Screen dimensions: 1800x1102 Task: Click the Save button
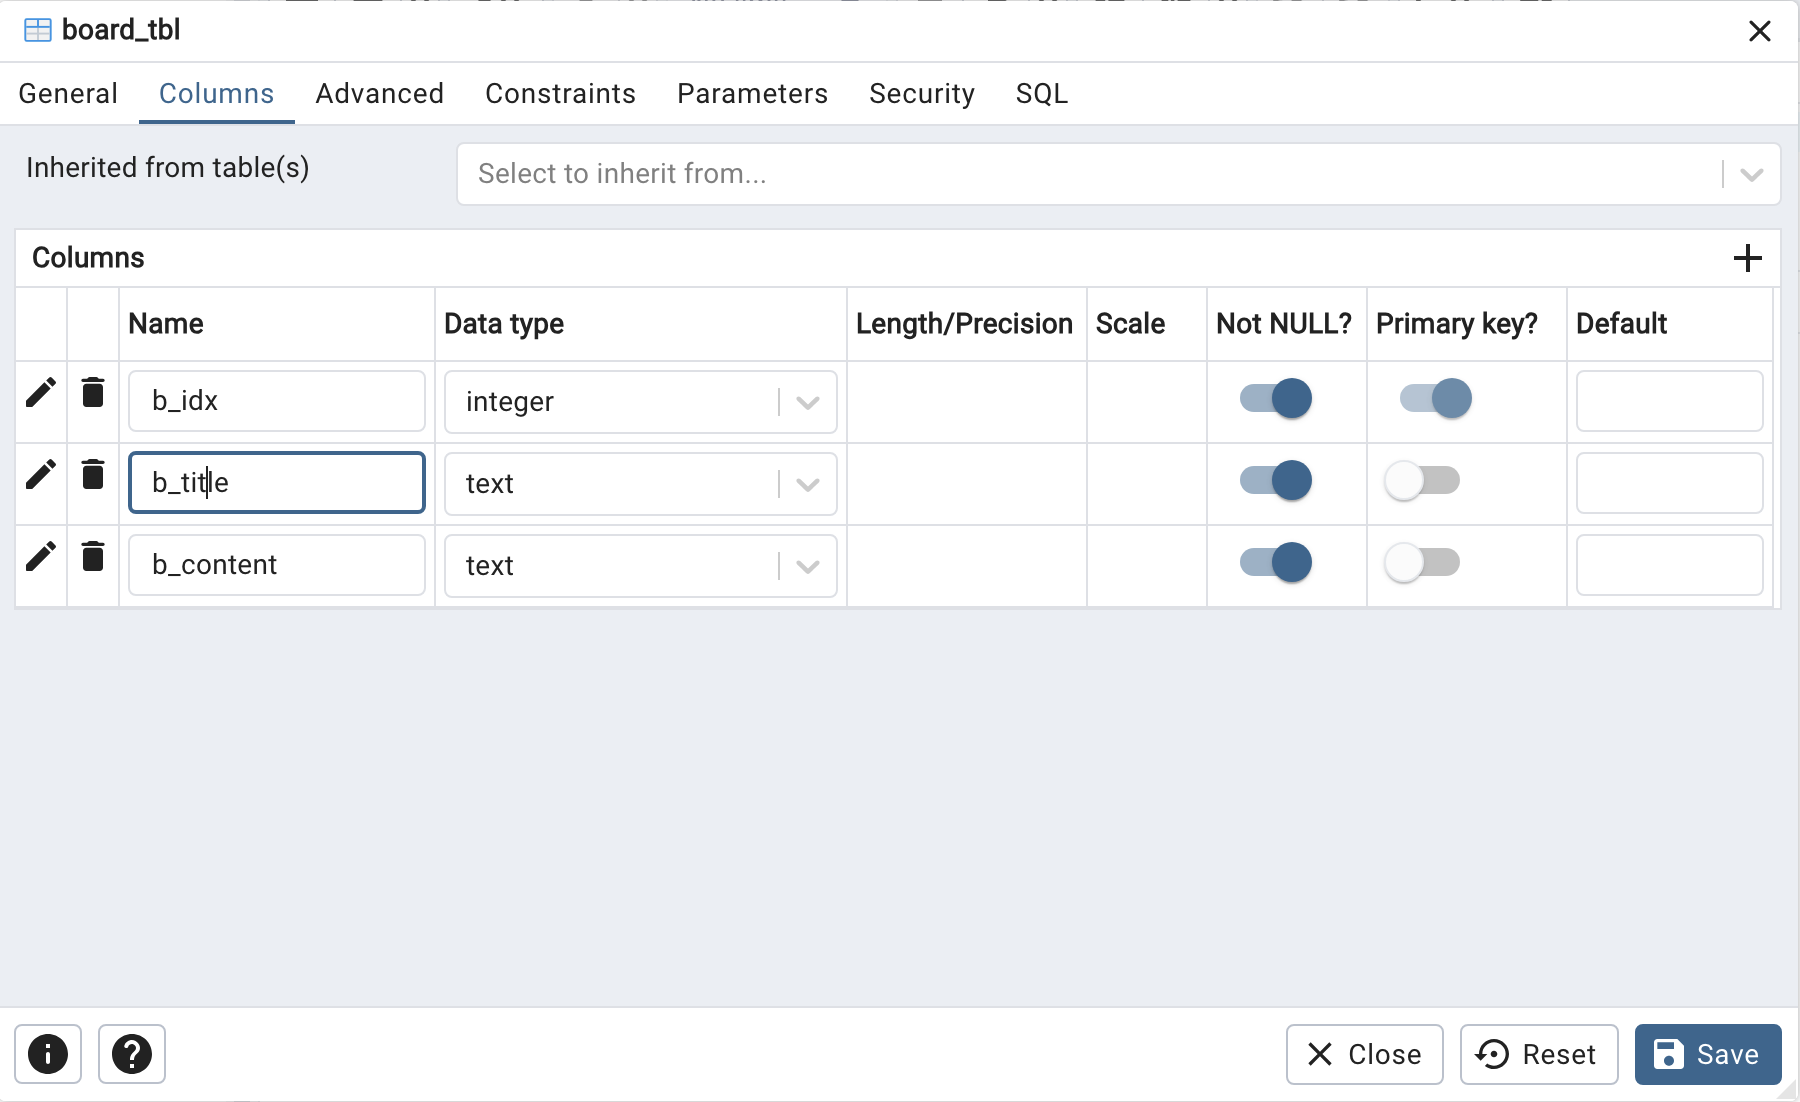(1708, 1054)
